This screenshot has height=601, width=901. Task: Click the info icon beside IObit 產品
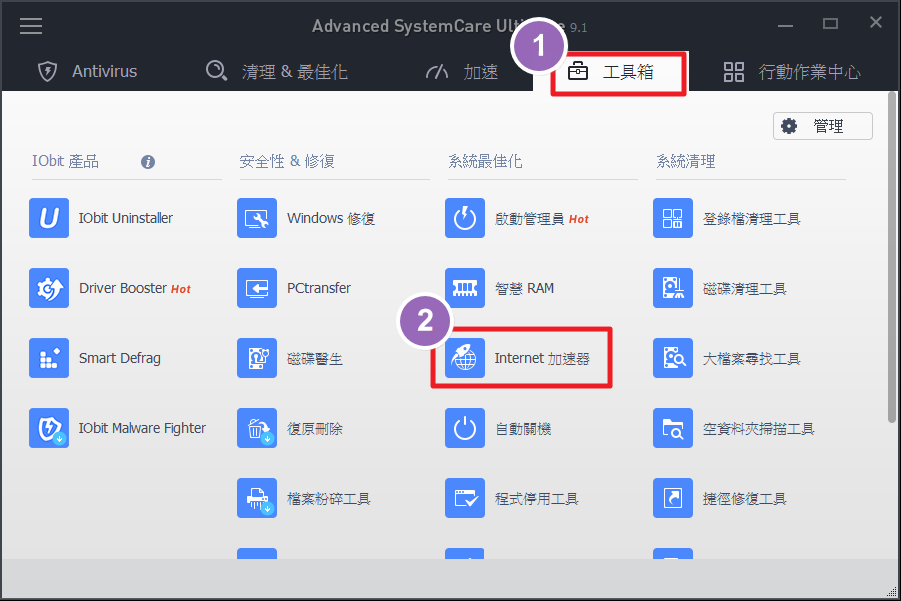(148, 161)
